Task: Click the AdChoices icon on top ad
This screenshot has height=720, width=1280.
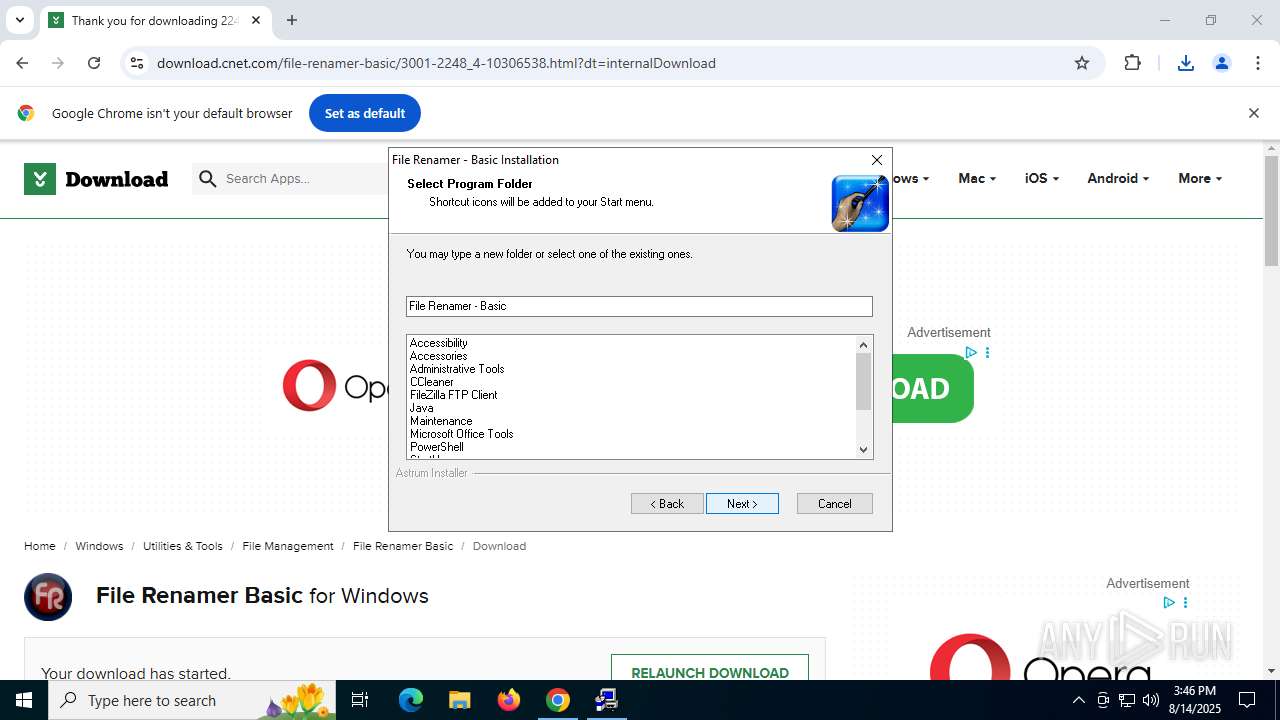Action: tap(970, 353)
